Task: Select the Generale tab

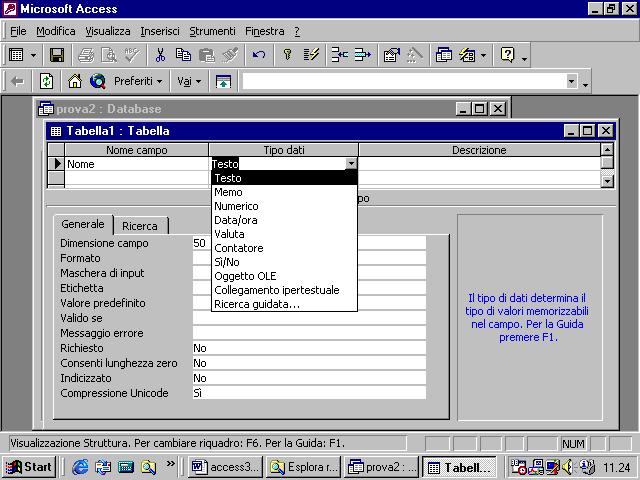Action: pos(83,224)
